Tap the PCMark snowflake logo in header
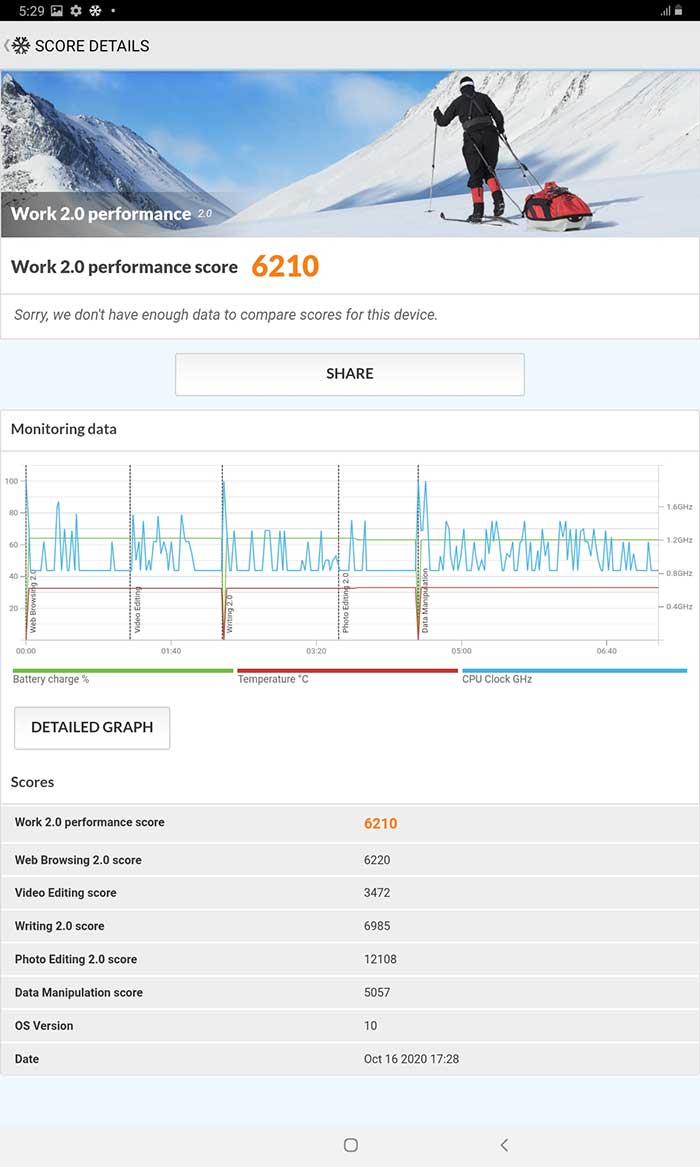Viewport: 700px width, 1167px height. (21, 46)
